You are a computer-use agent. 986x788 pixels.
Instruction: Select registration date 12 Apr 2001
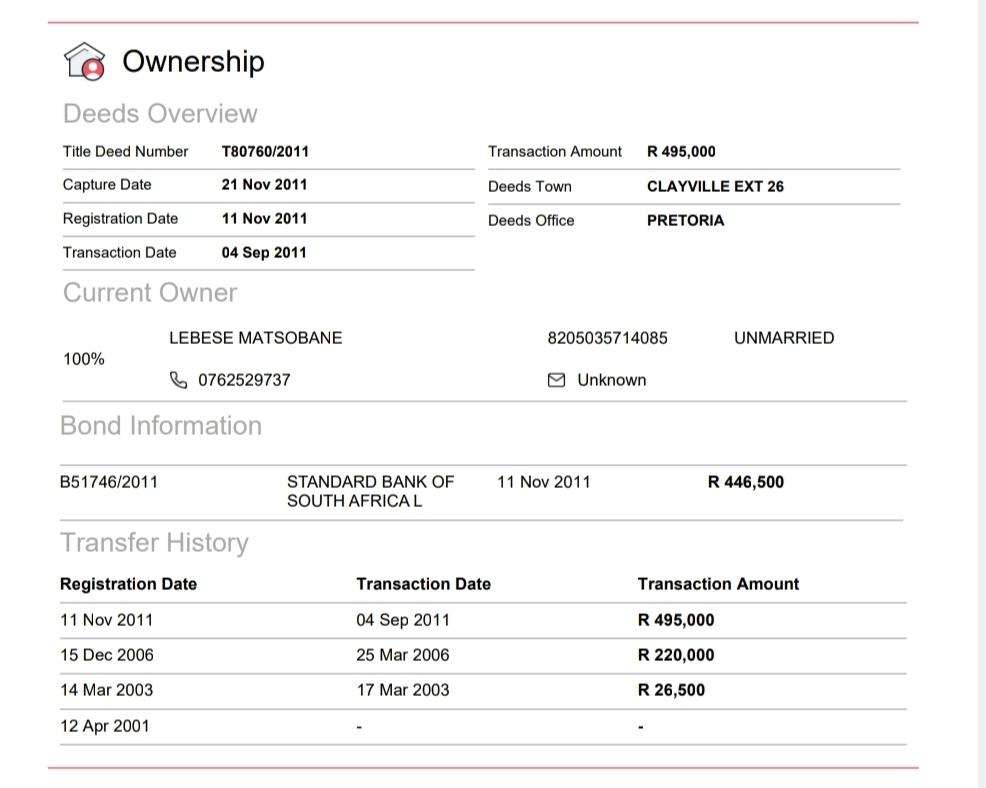point(105,726)
